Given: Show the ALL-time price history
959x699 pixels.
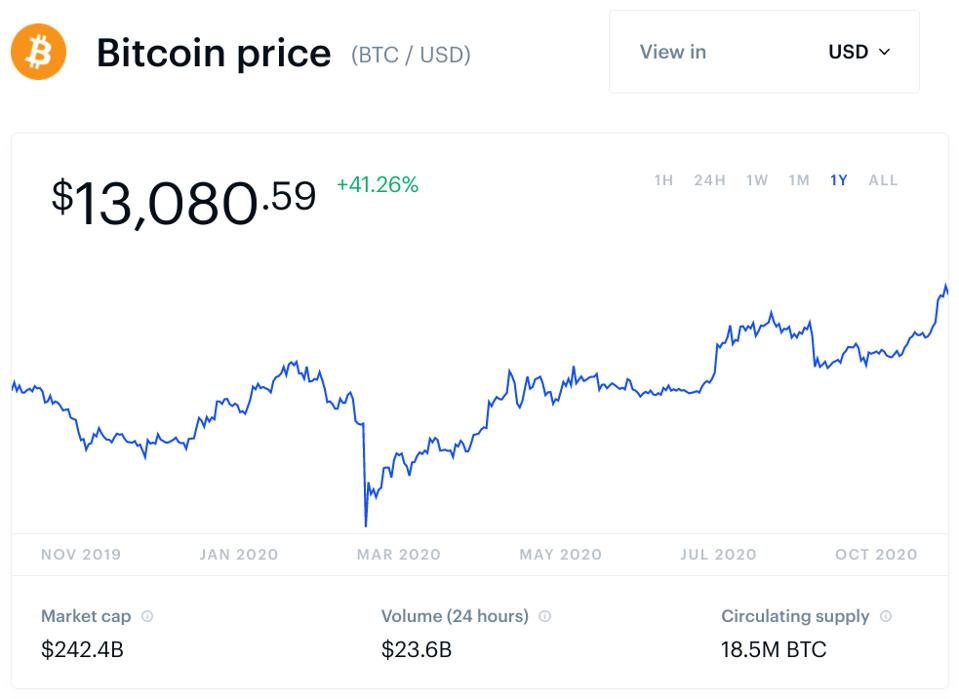Looking at the screenshot, I should (x=884, y=181).
